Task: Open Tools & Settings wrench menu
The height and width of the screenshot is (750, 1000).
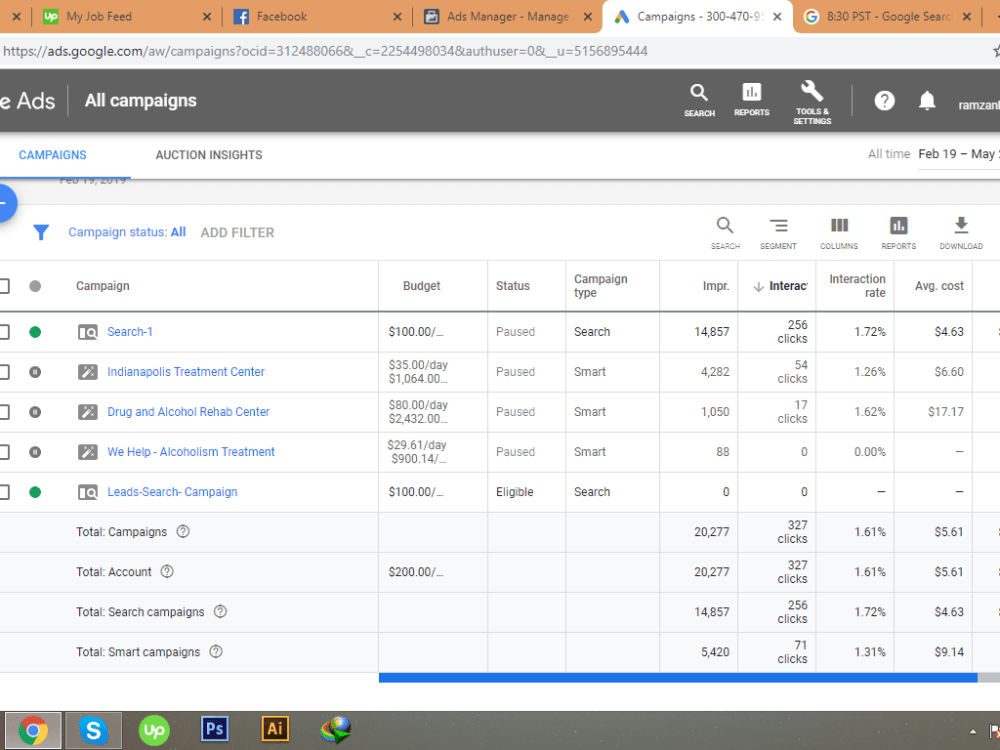Action: tap(812, 102)
